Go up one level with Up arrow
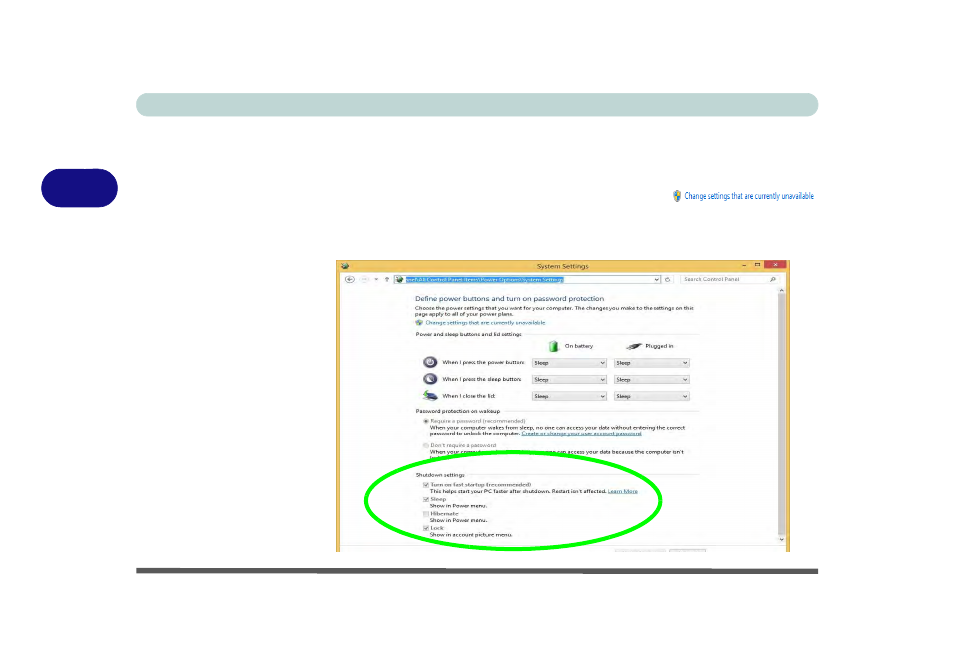Image resolution: width=954 pixels, height=672 pixels. [x=386, y=280]
